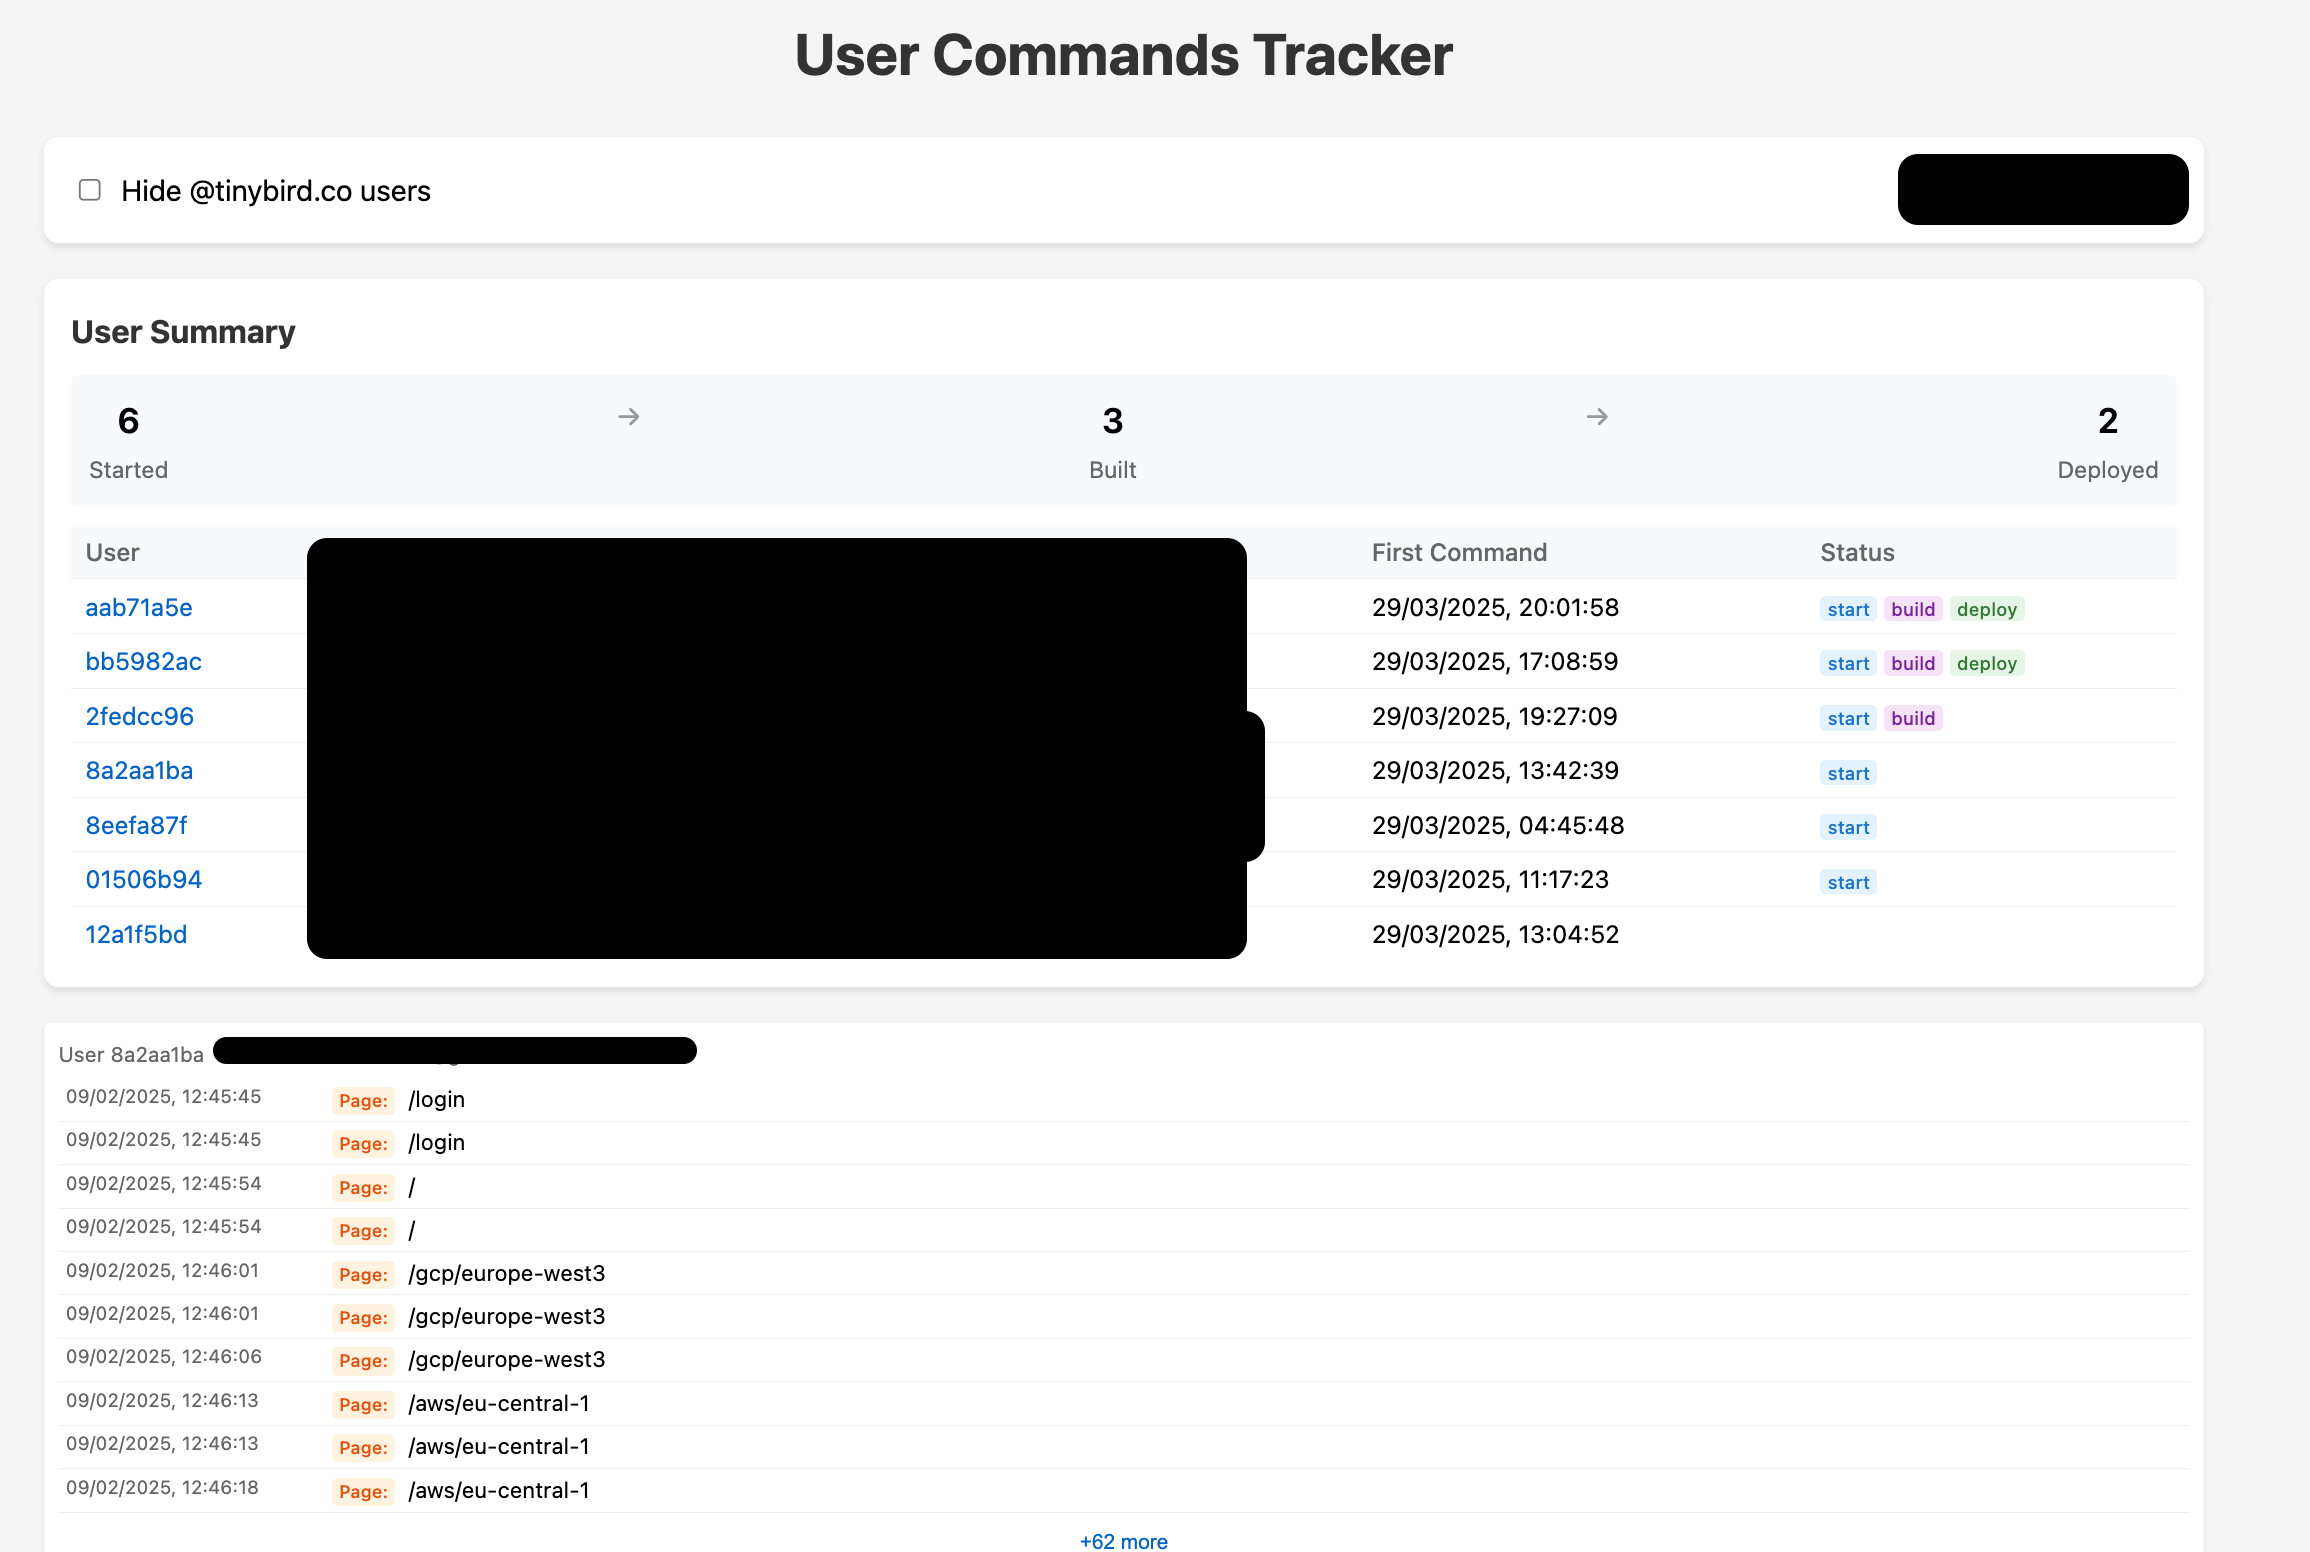Select user 2fedcc96 in summary table

coord(139,716)
